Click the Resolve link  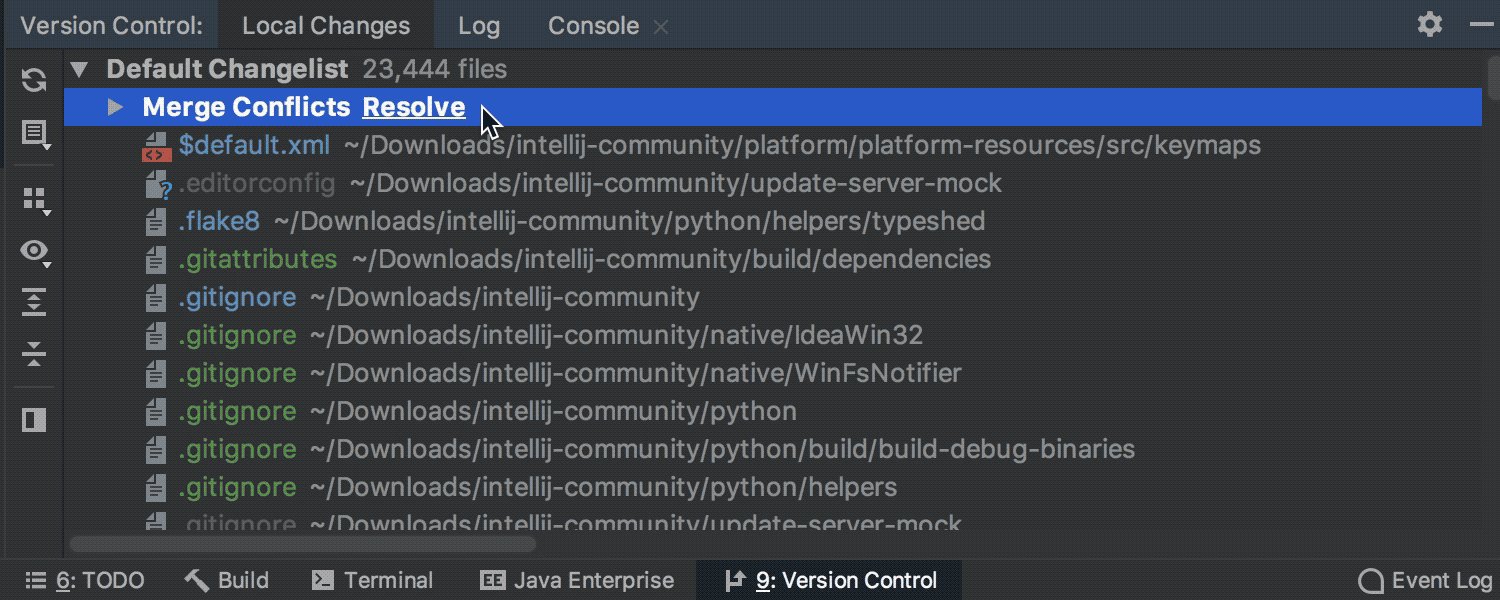tap(414, 107)
